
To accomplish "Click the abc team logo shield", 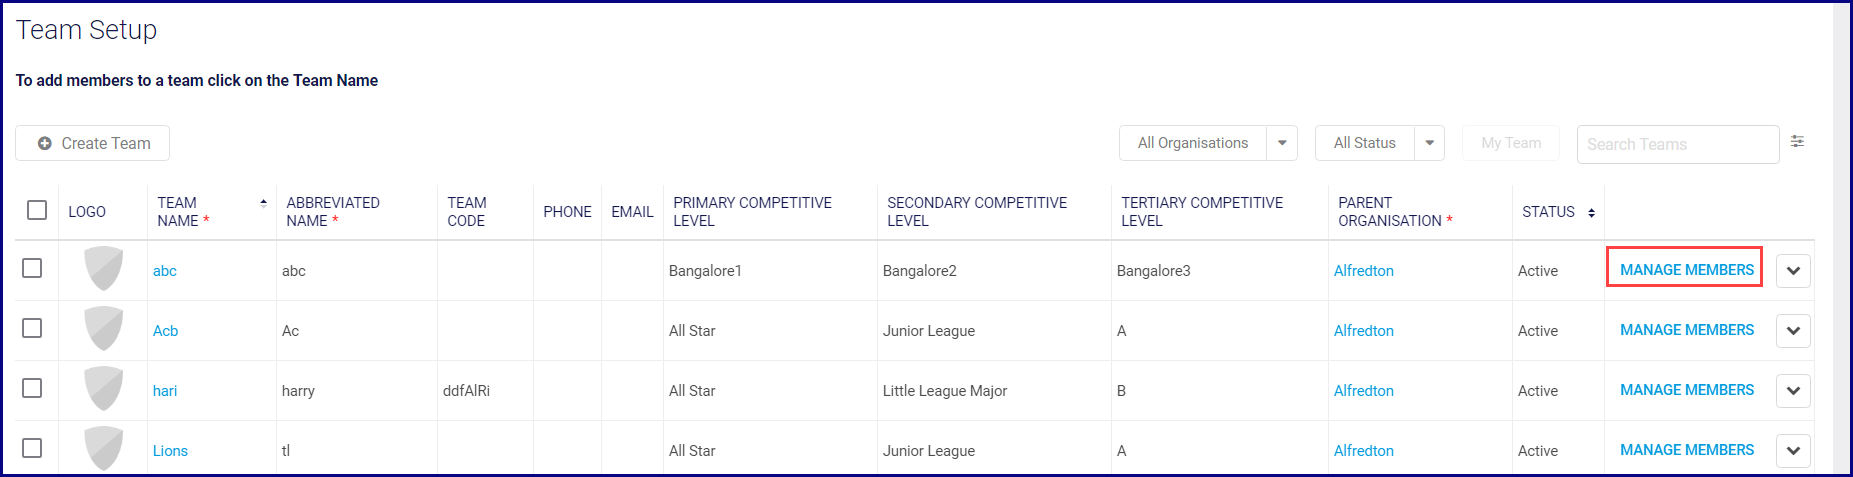I will coord(103,269).
